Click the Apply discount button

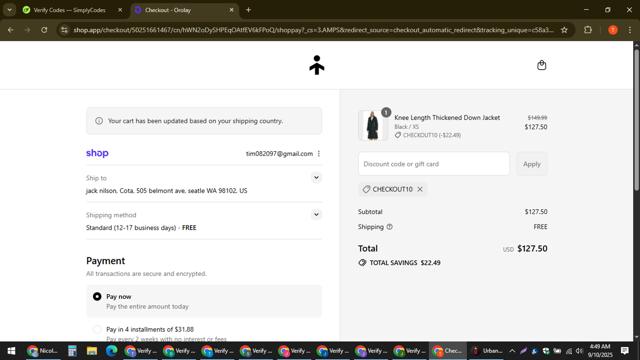click(531, 164)
